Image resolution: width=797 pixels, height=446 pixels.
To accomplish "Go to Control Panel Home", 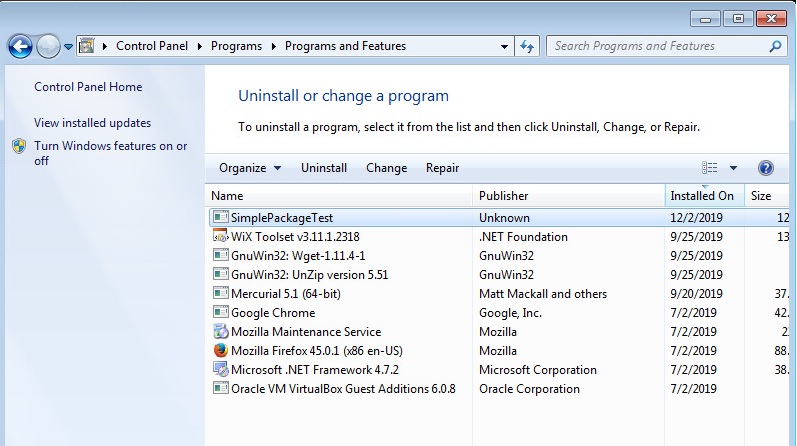I will (88, 87).
